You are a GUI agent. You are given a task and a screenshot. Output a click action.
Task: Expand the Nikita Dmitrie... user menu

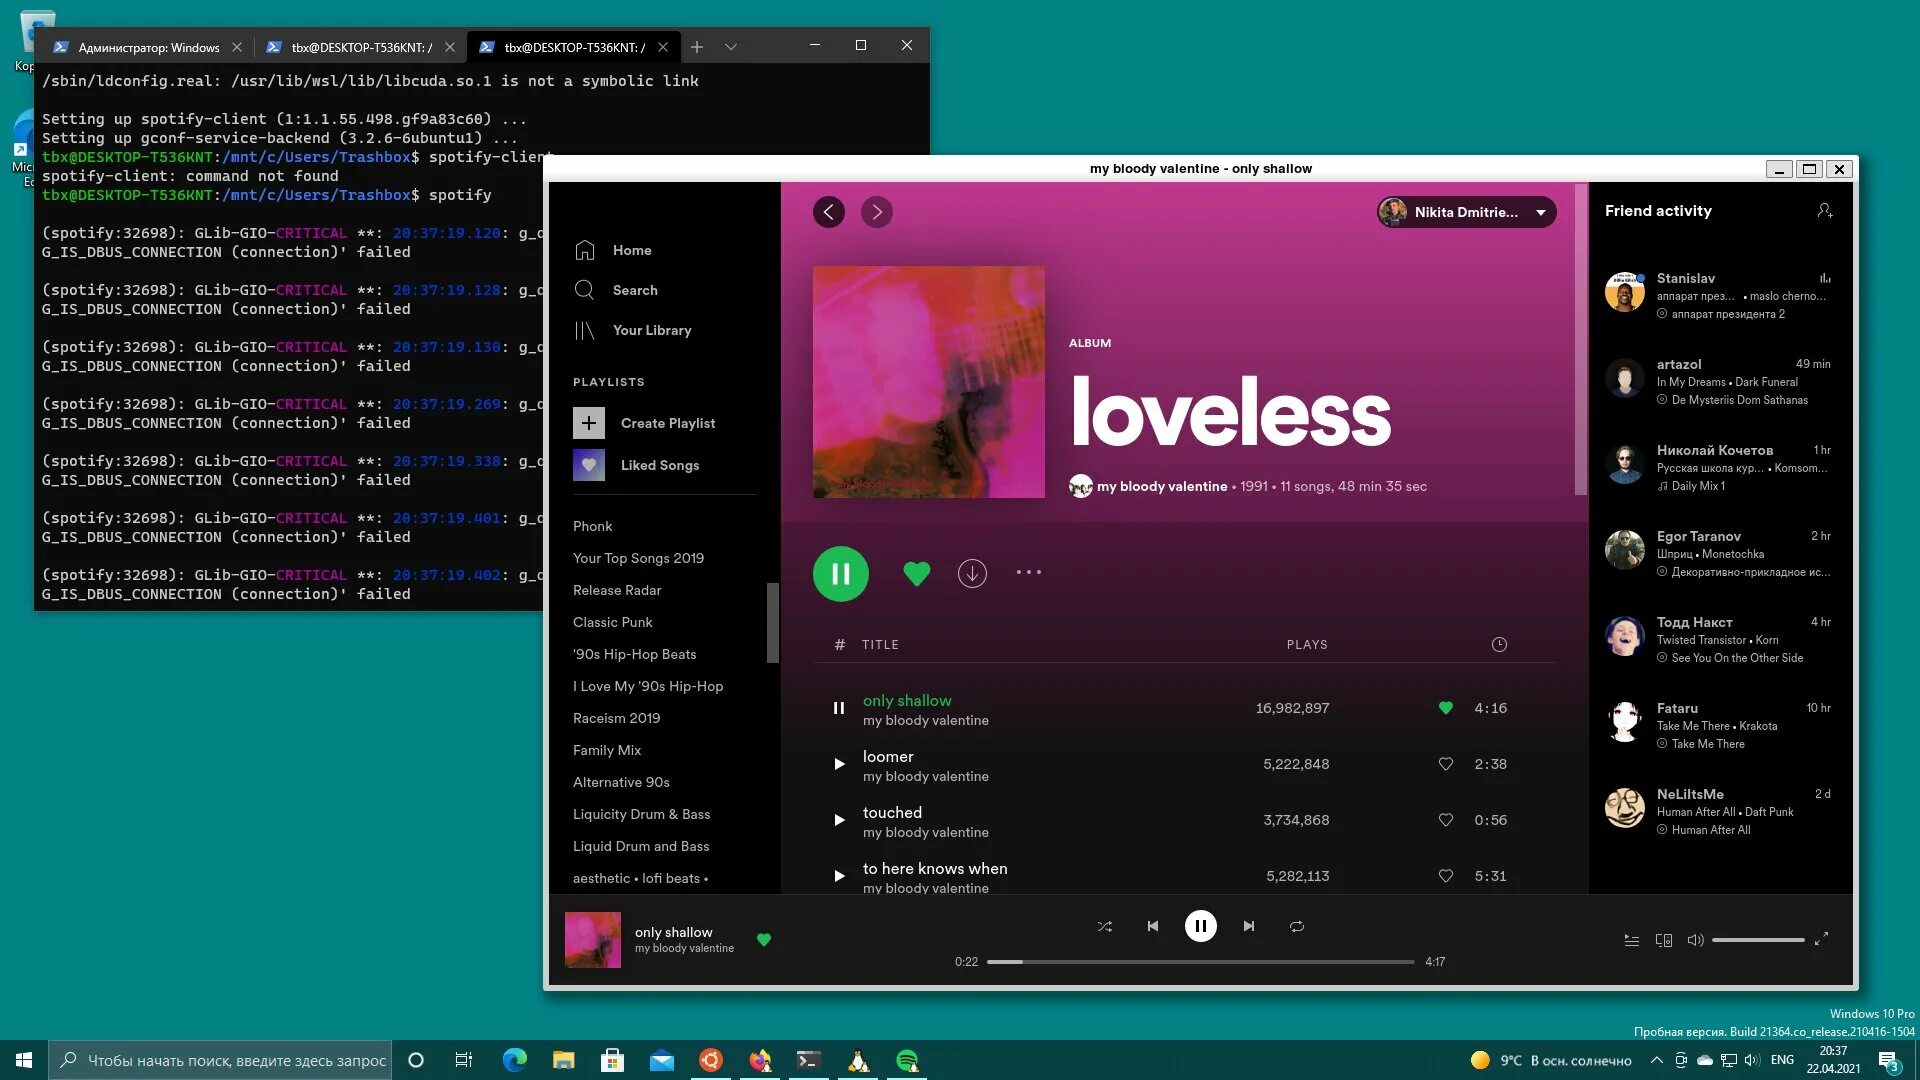tap(1540, 212)
